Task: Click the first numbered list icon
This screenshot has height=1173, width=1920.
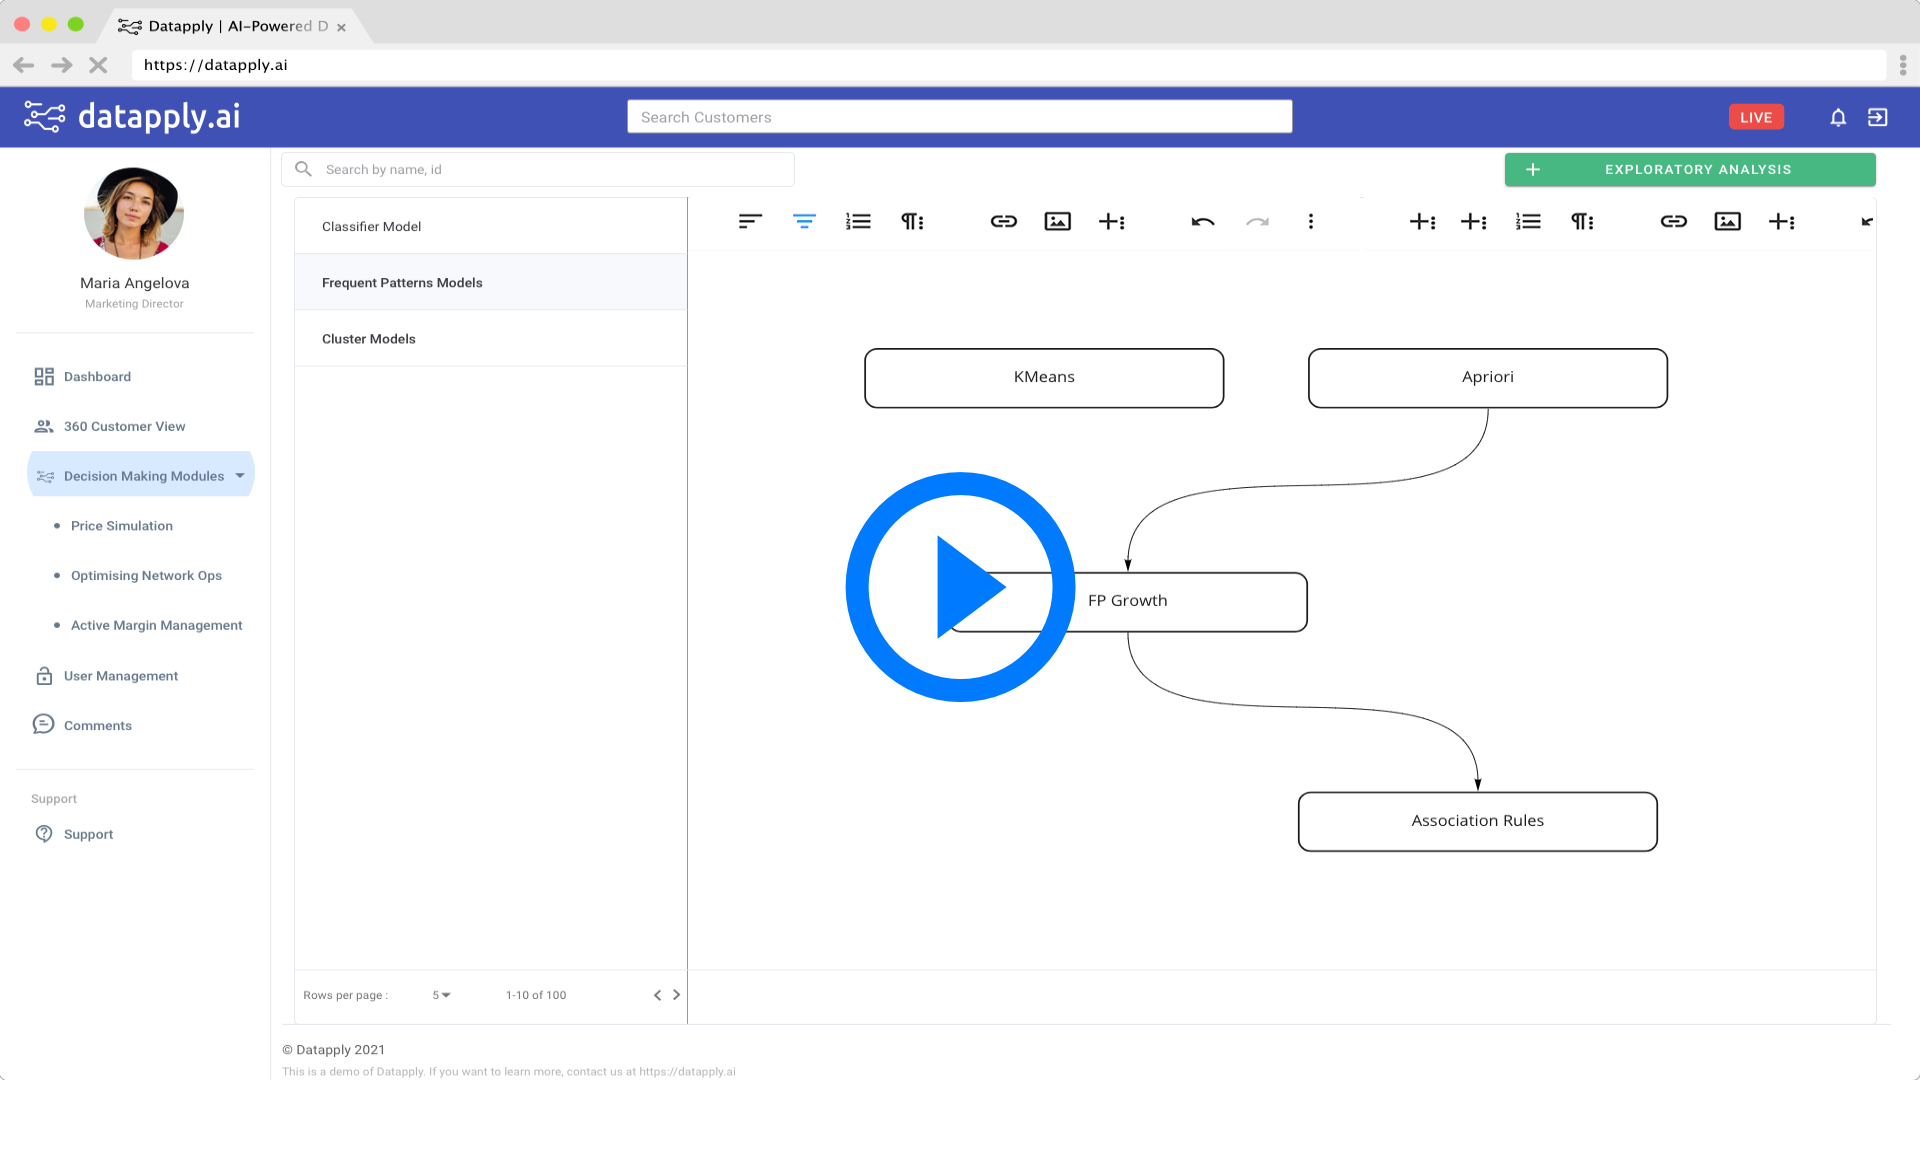Action: click(x=858, y=222)
